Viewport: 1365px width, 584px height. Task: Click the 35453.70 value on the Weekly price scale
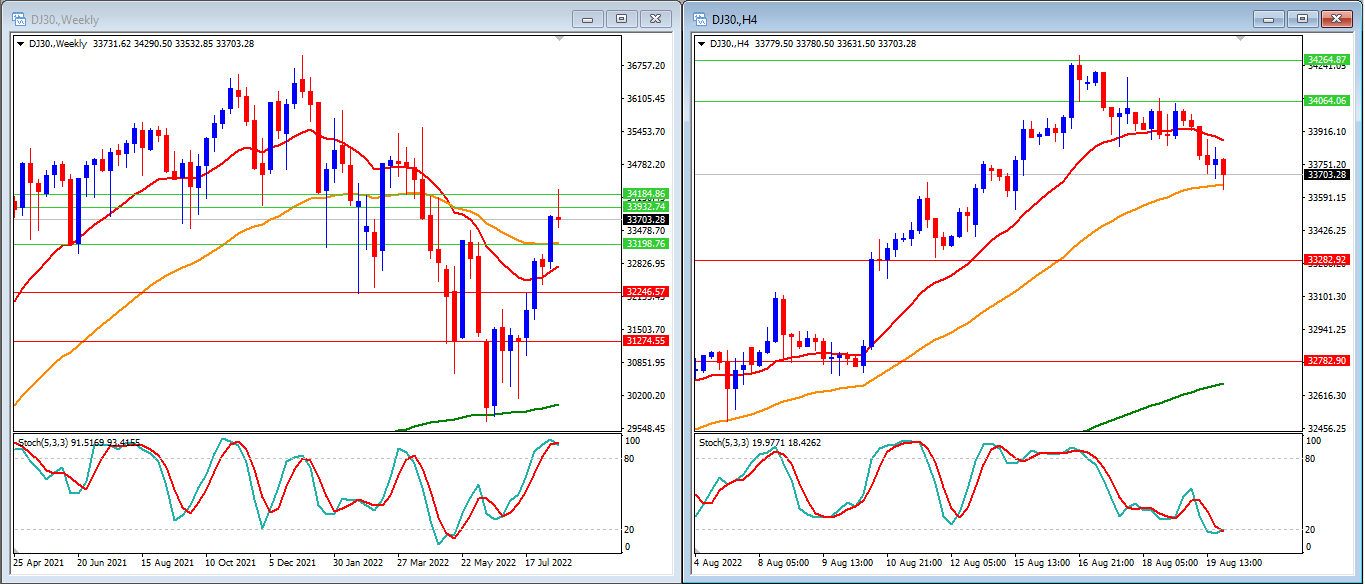[647, 132]
